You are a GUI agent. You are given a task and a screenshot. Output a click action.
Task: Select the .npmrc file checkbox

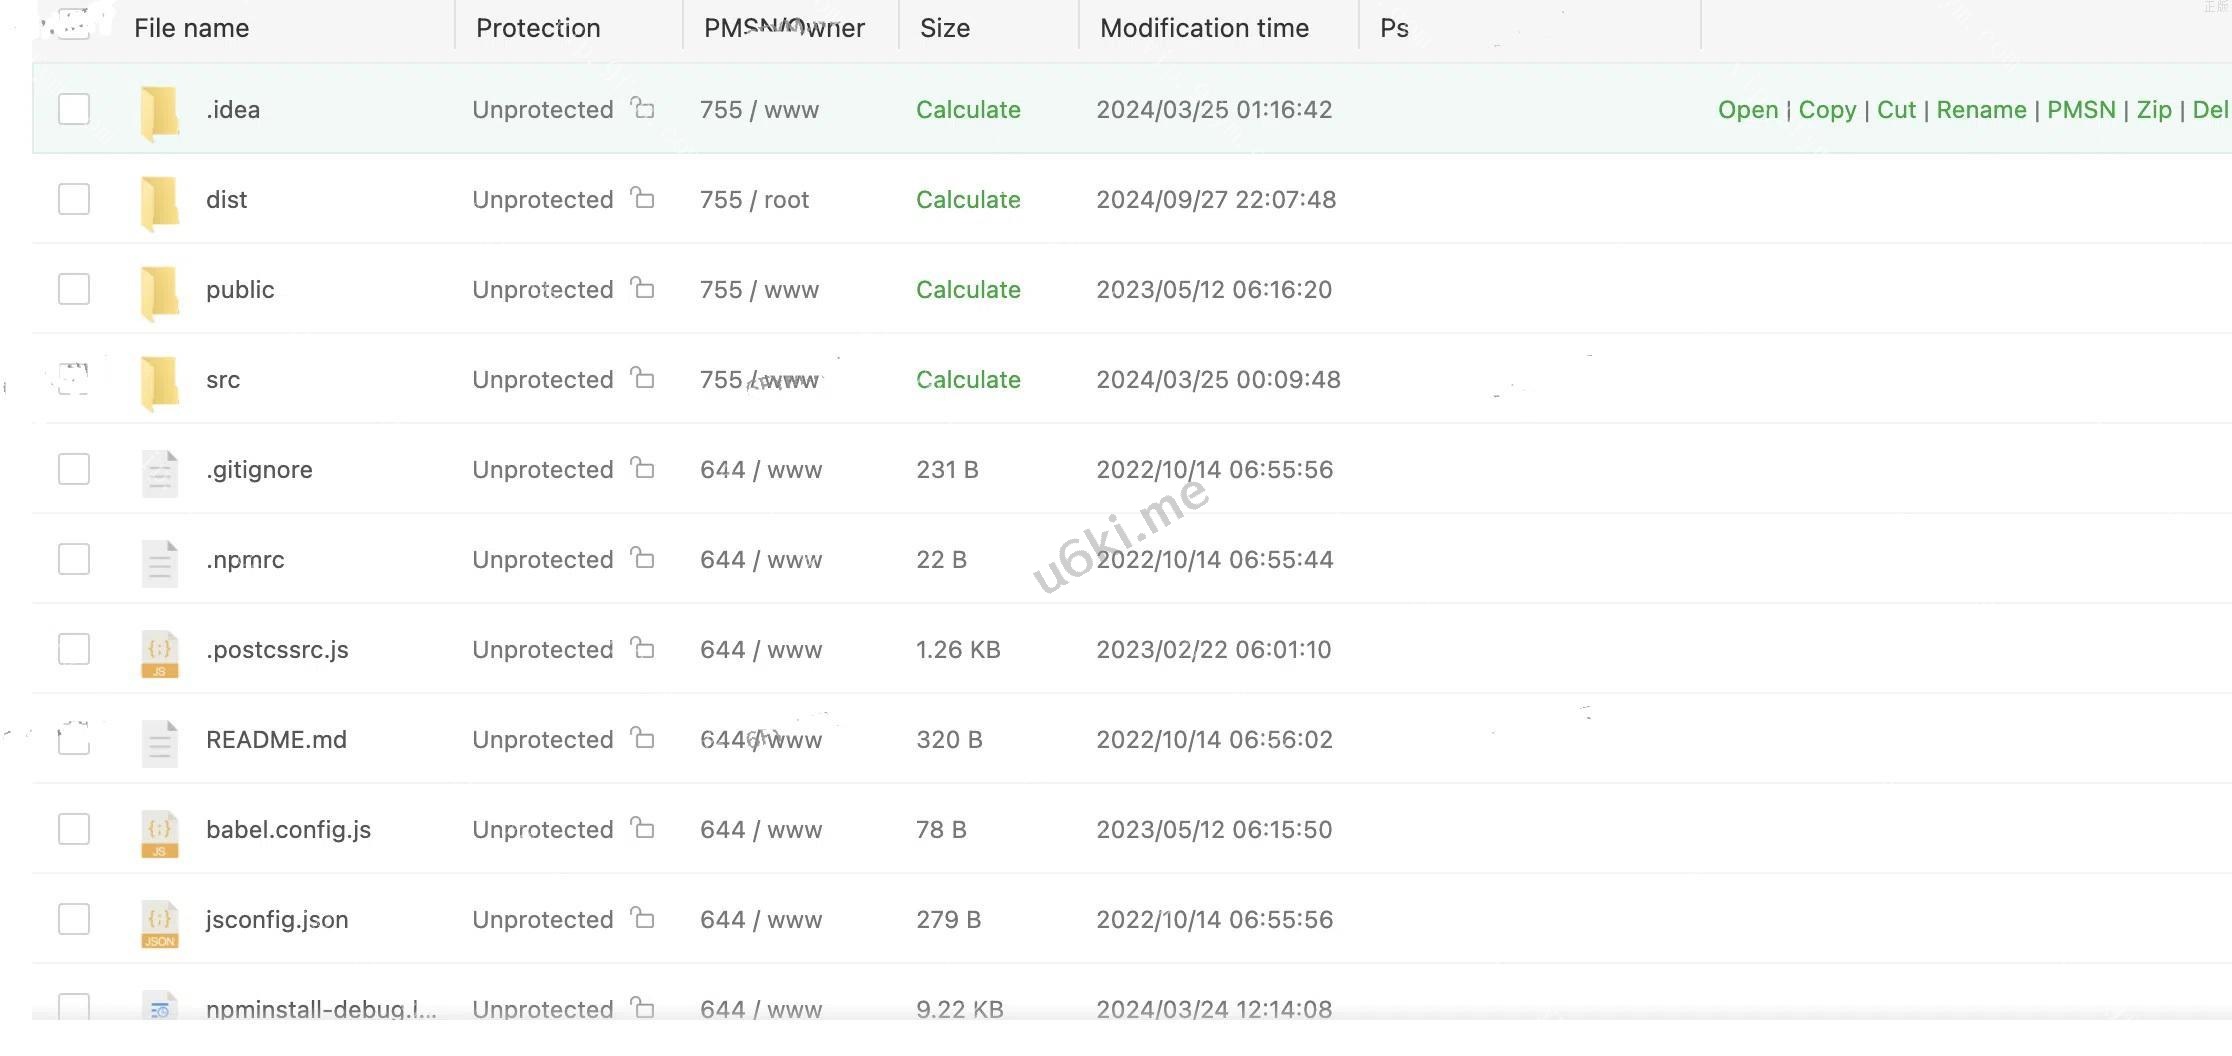(74, 559)
